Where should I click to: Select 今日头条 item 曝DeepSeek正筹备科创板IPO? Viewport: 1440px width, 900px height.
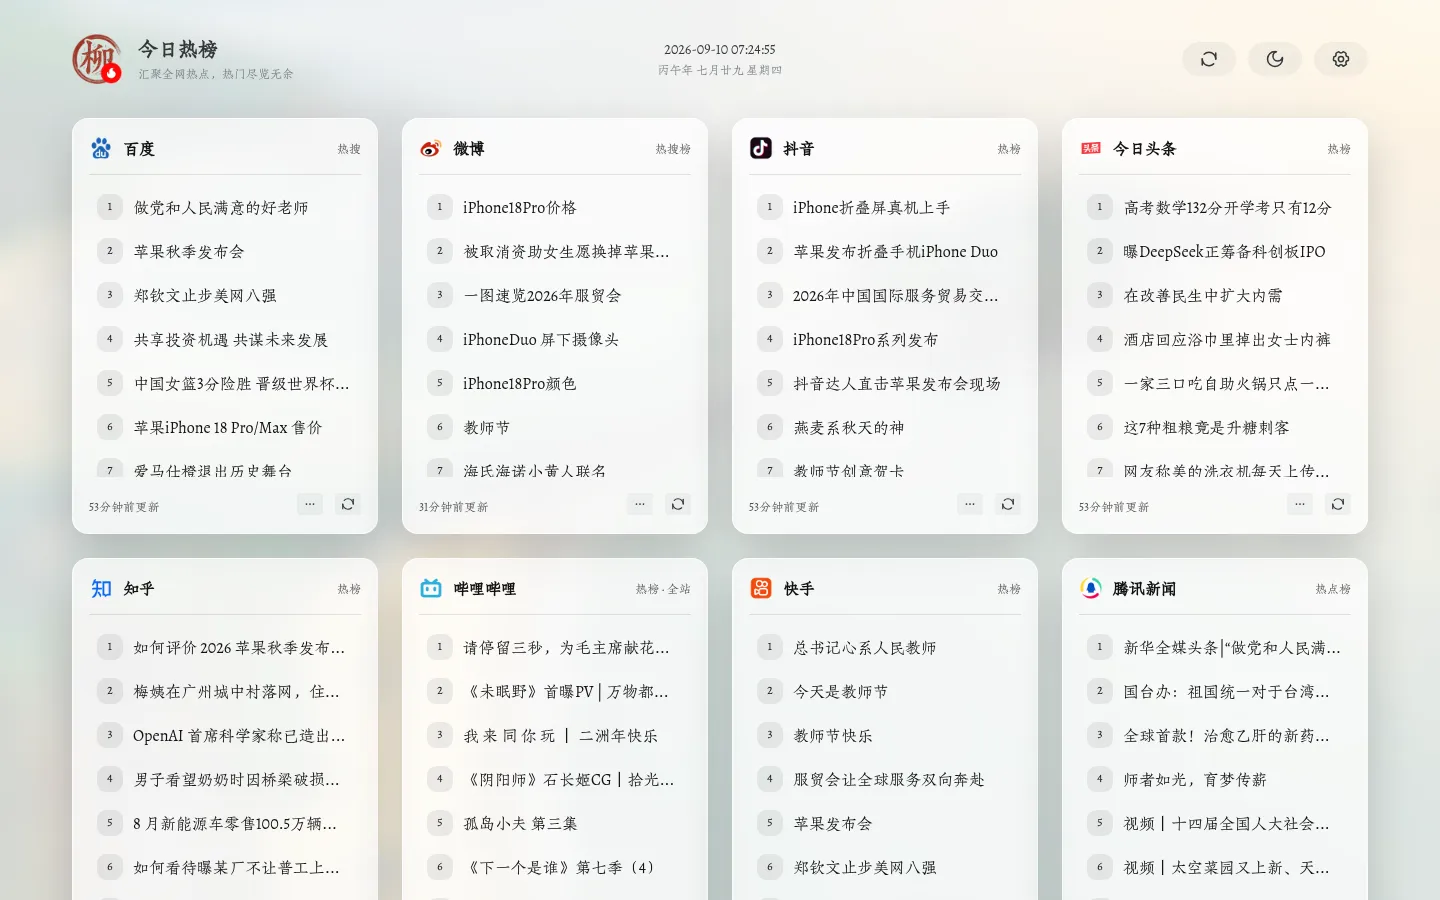tap(1224, 251)
